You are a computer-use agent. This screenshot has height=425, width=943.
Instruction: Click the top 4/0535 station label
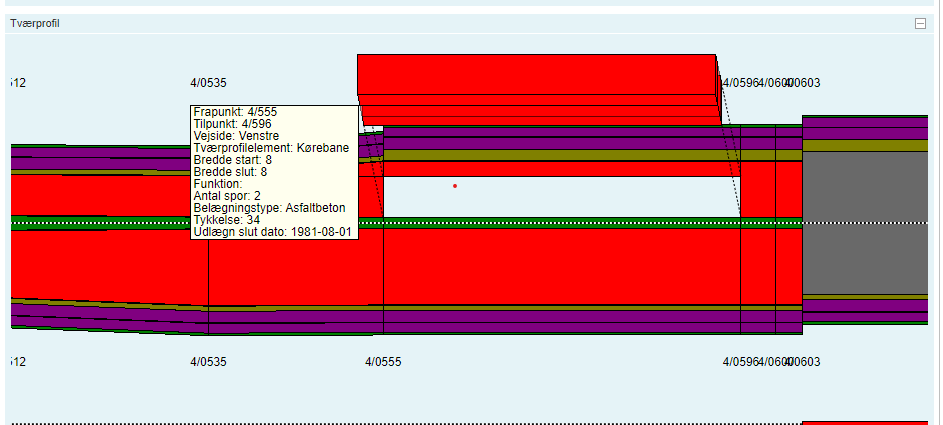click(x=208, y=82)
